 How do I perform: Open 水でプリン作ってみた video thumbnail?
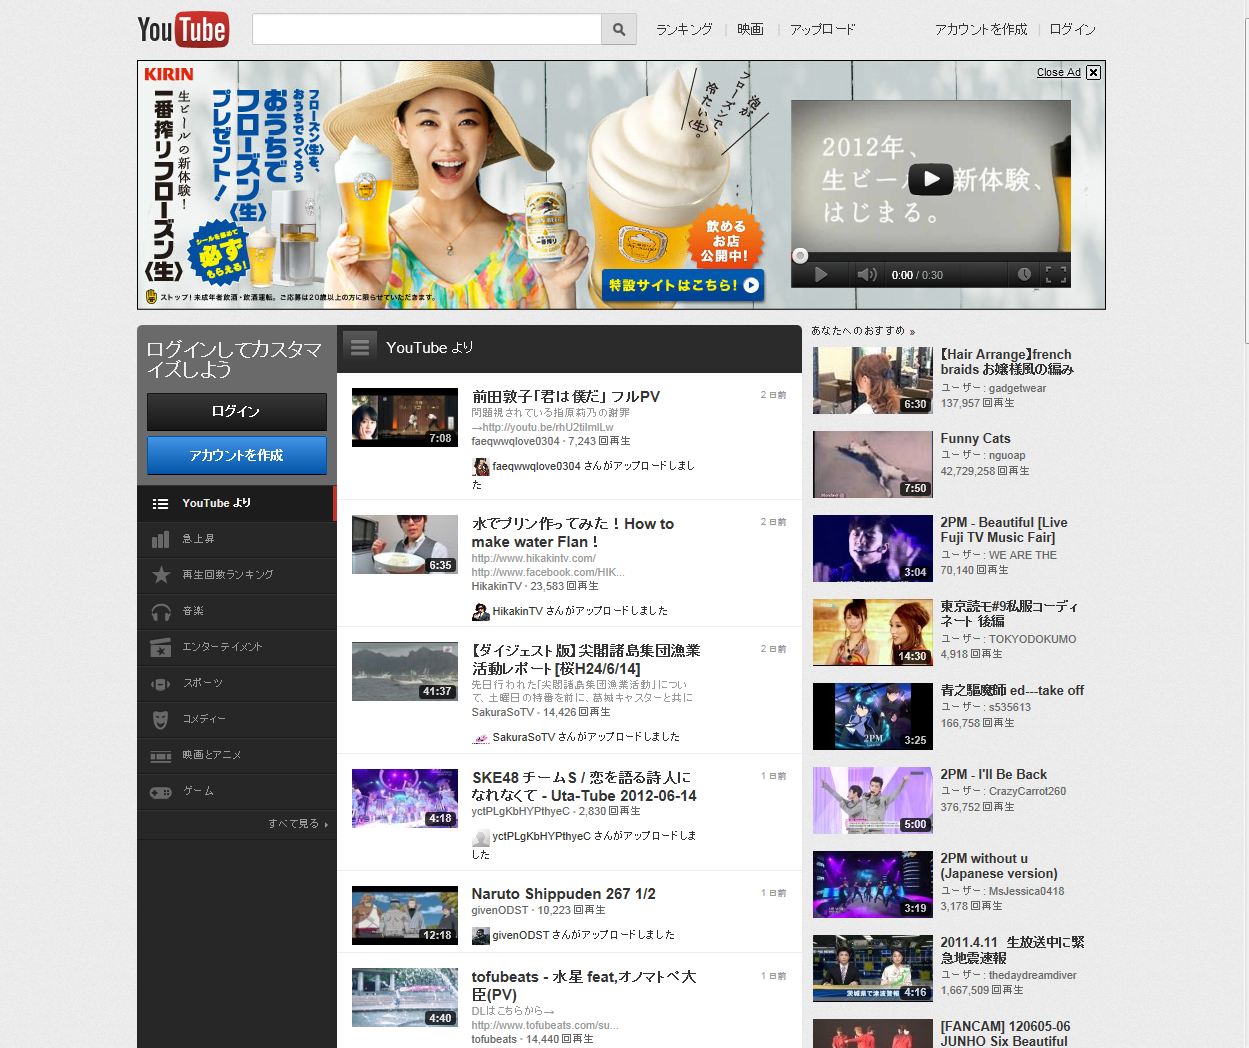(x=405, y=544)
